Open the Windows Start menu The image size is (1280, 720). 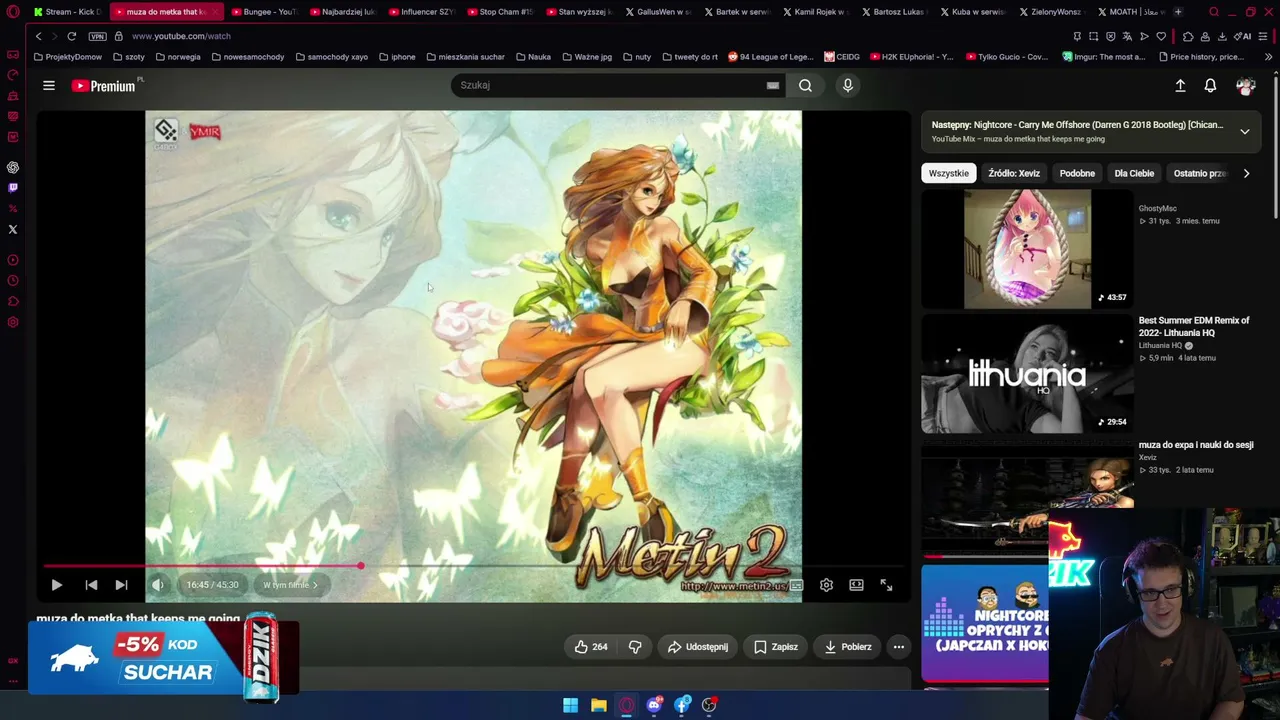point(570,705)
